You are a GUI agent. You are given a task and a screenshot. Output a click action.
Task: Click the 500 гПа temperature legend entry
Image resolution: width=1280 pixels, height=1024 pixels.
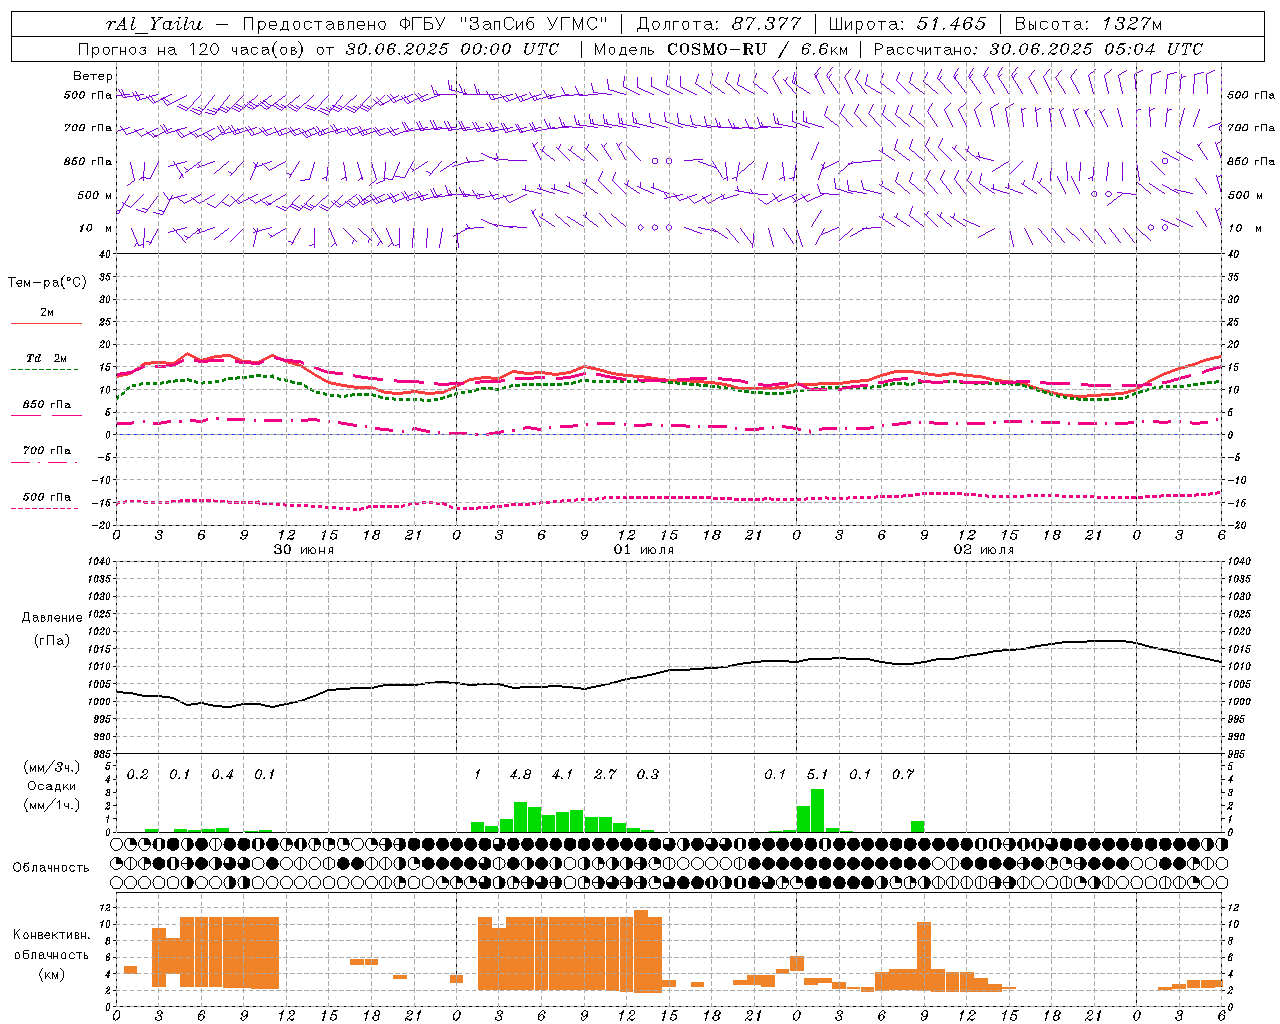click(x=46, y=497)
